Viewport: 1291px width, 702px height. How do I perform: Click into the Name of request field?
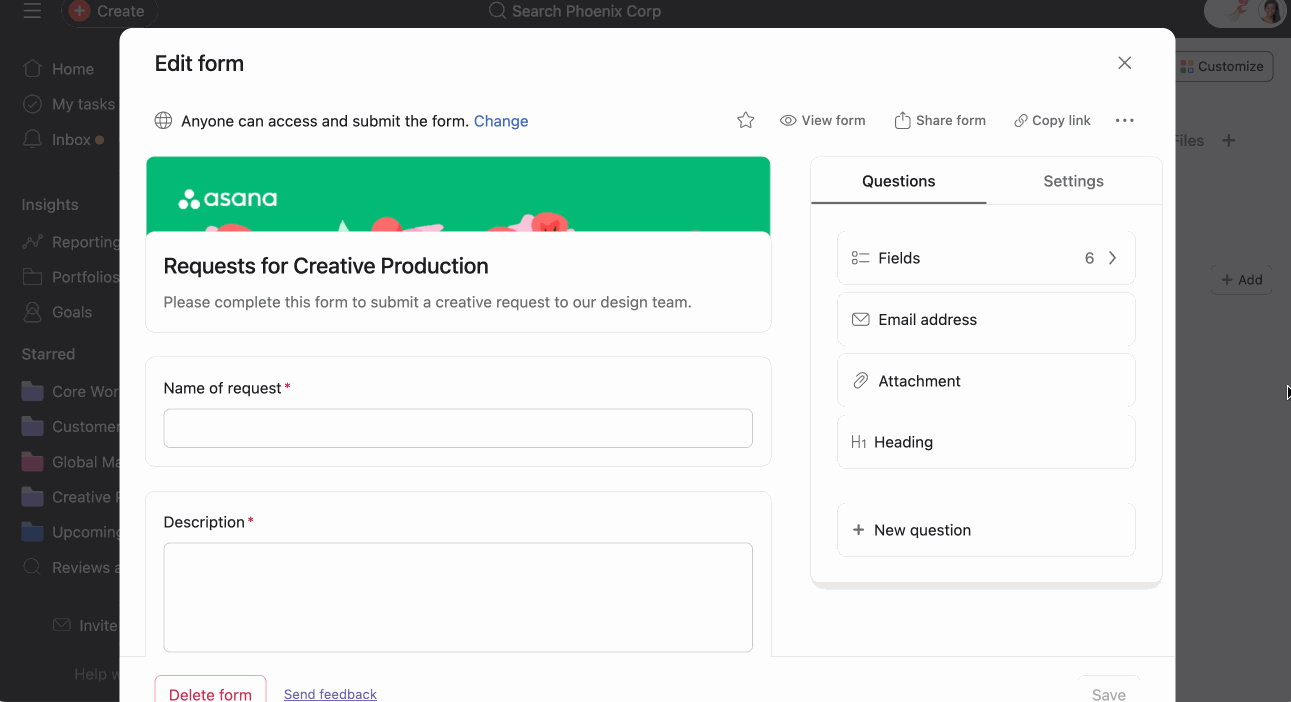click(x=457, y=427)
